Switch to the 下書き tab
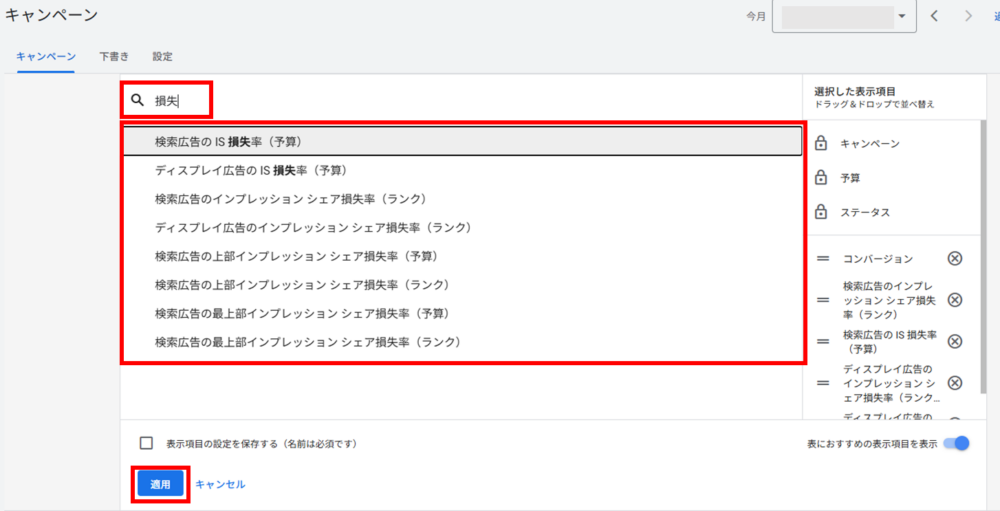The image size is (1000, 511). coord(113,56)
